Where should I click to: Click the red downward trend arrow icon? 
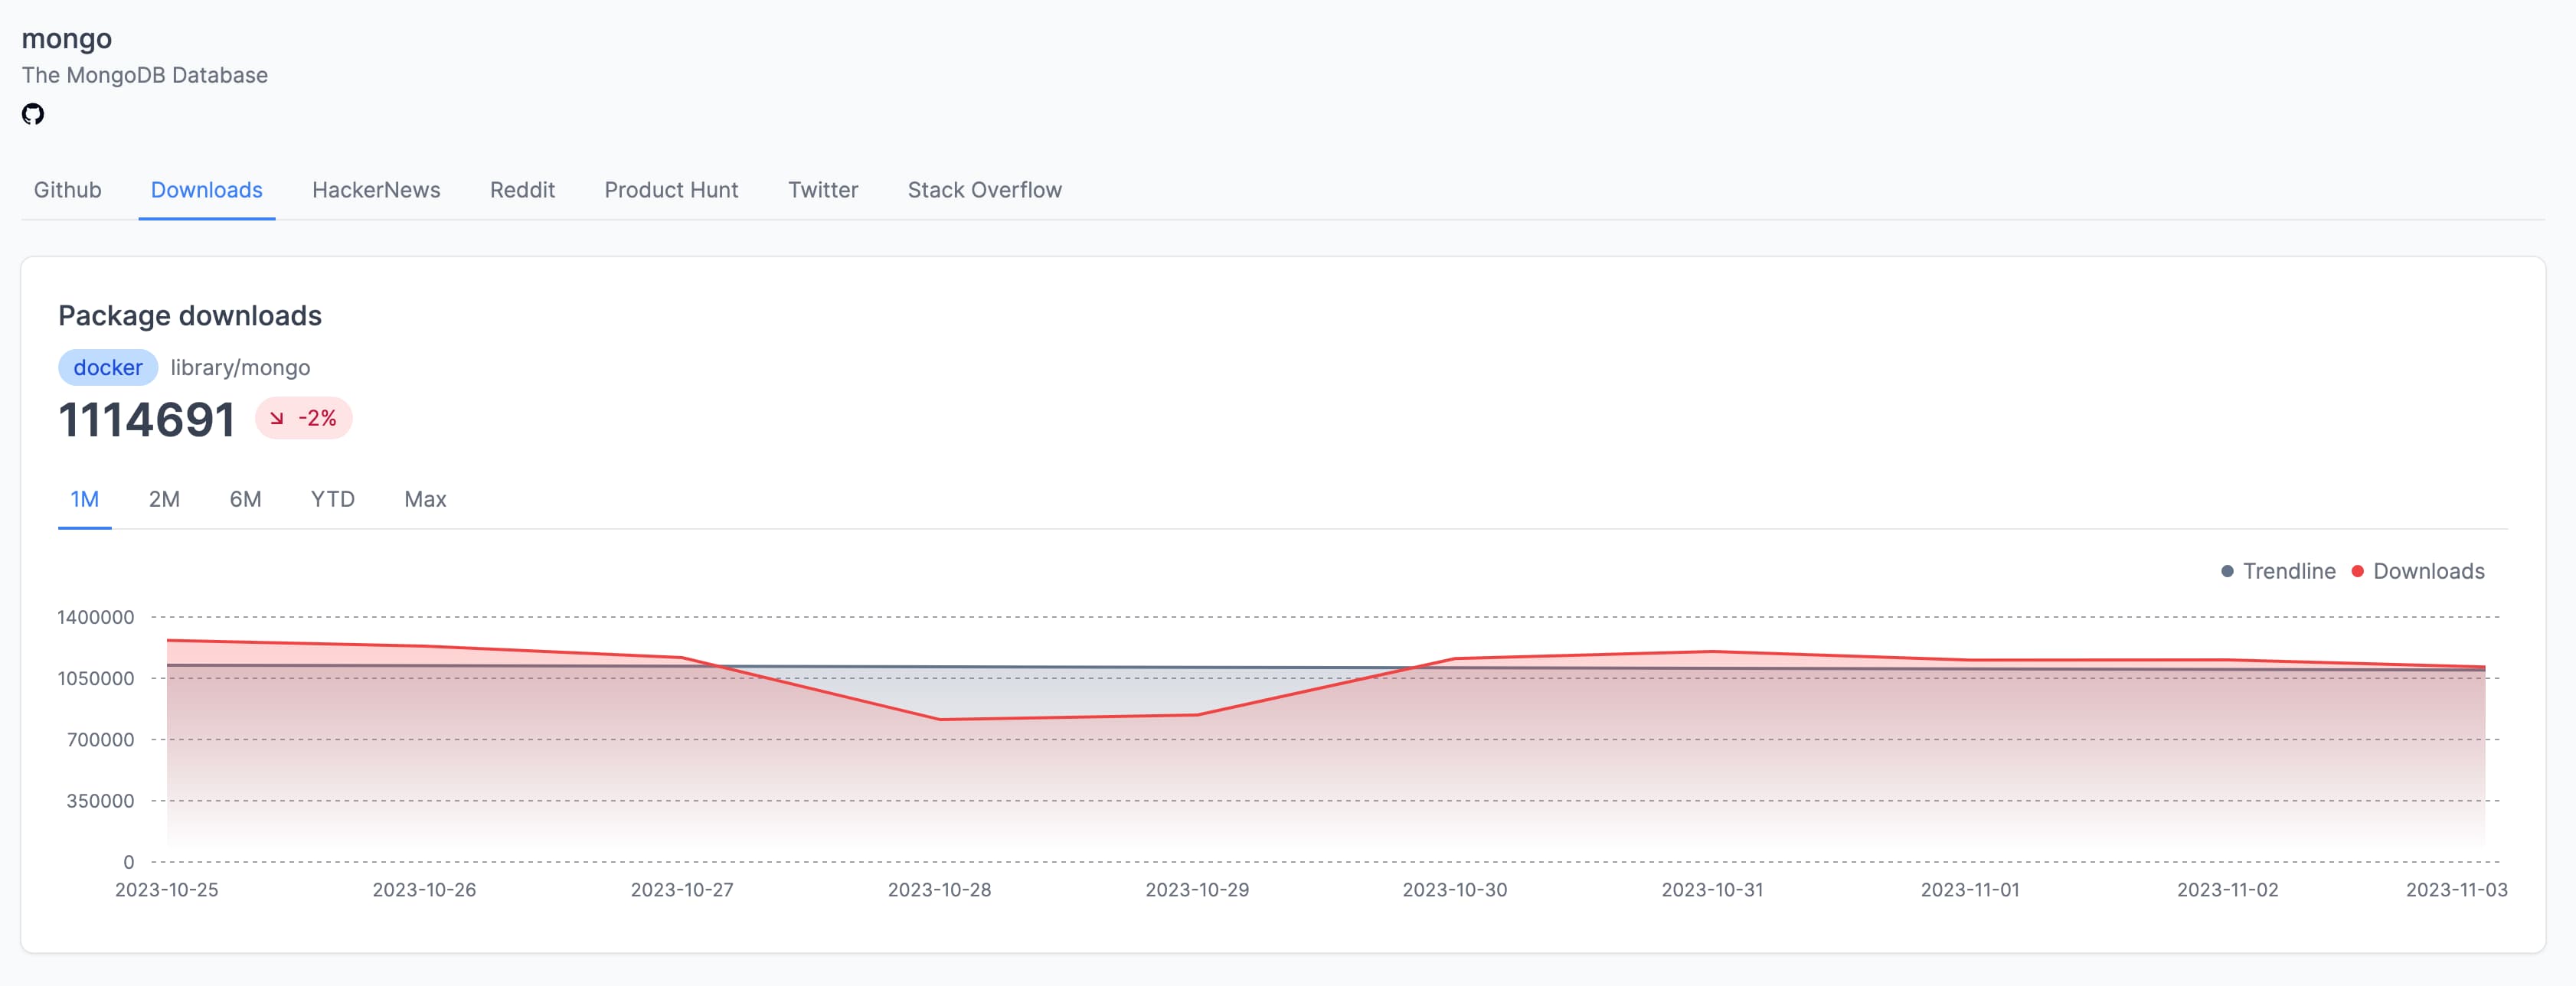tap(277, 418)
